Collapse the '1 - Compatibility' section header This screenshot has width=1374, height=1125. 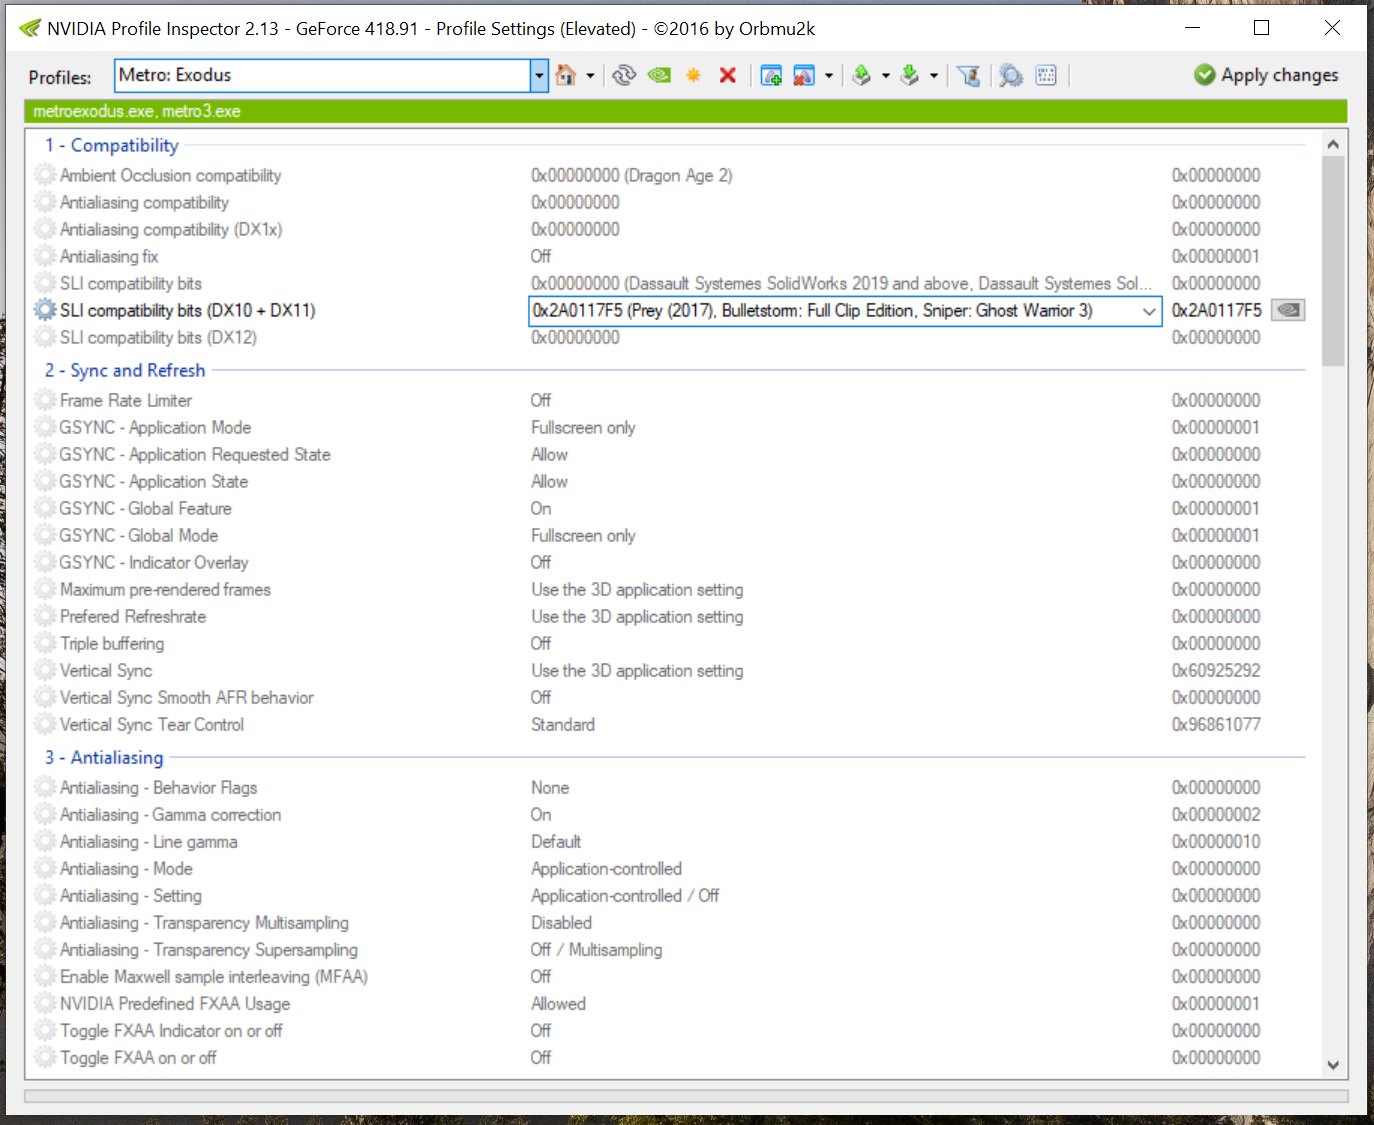click(x=112, y=145)
